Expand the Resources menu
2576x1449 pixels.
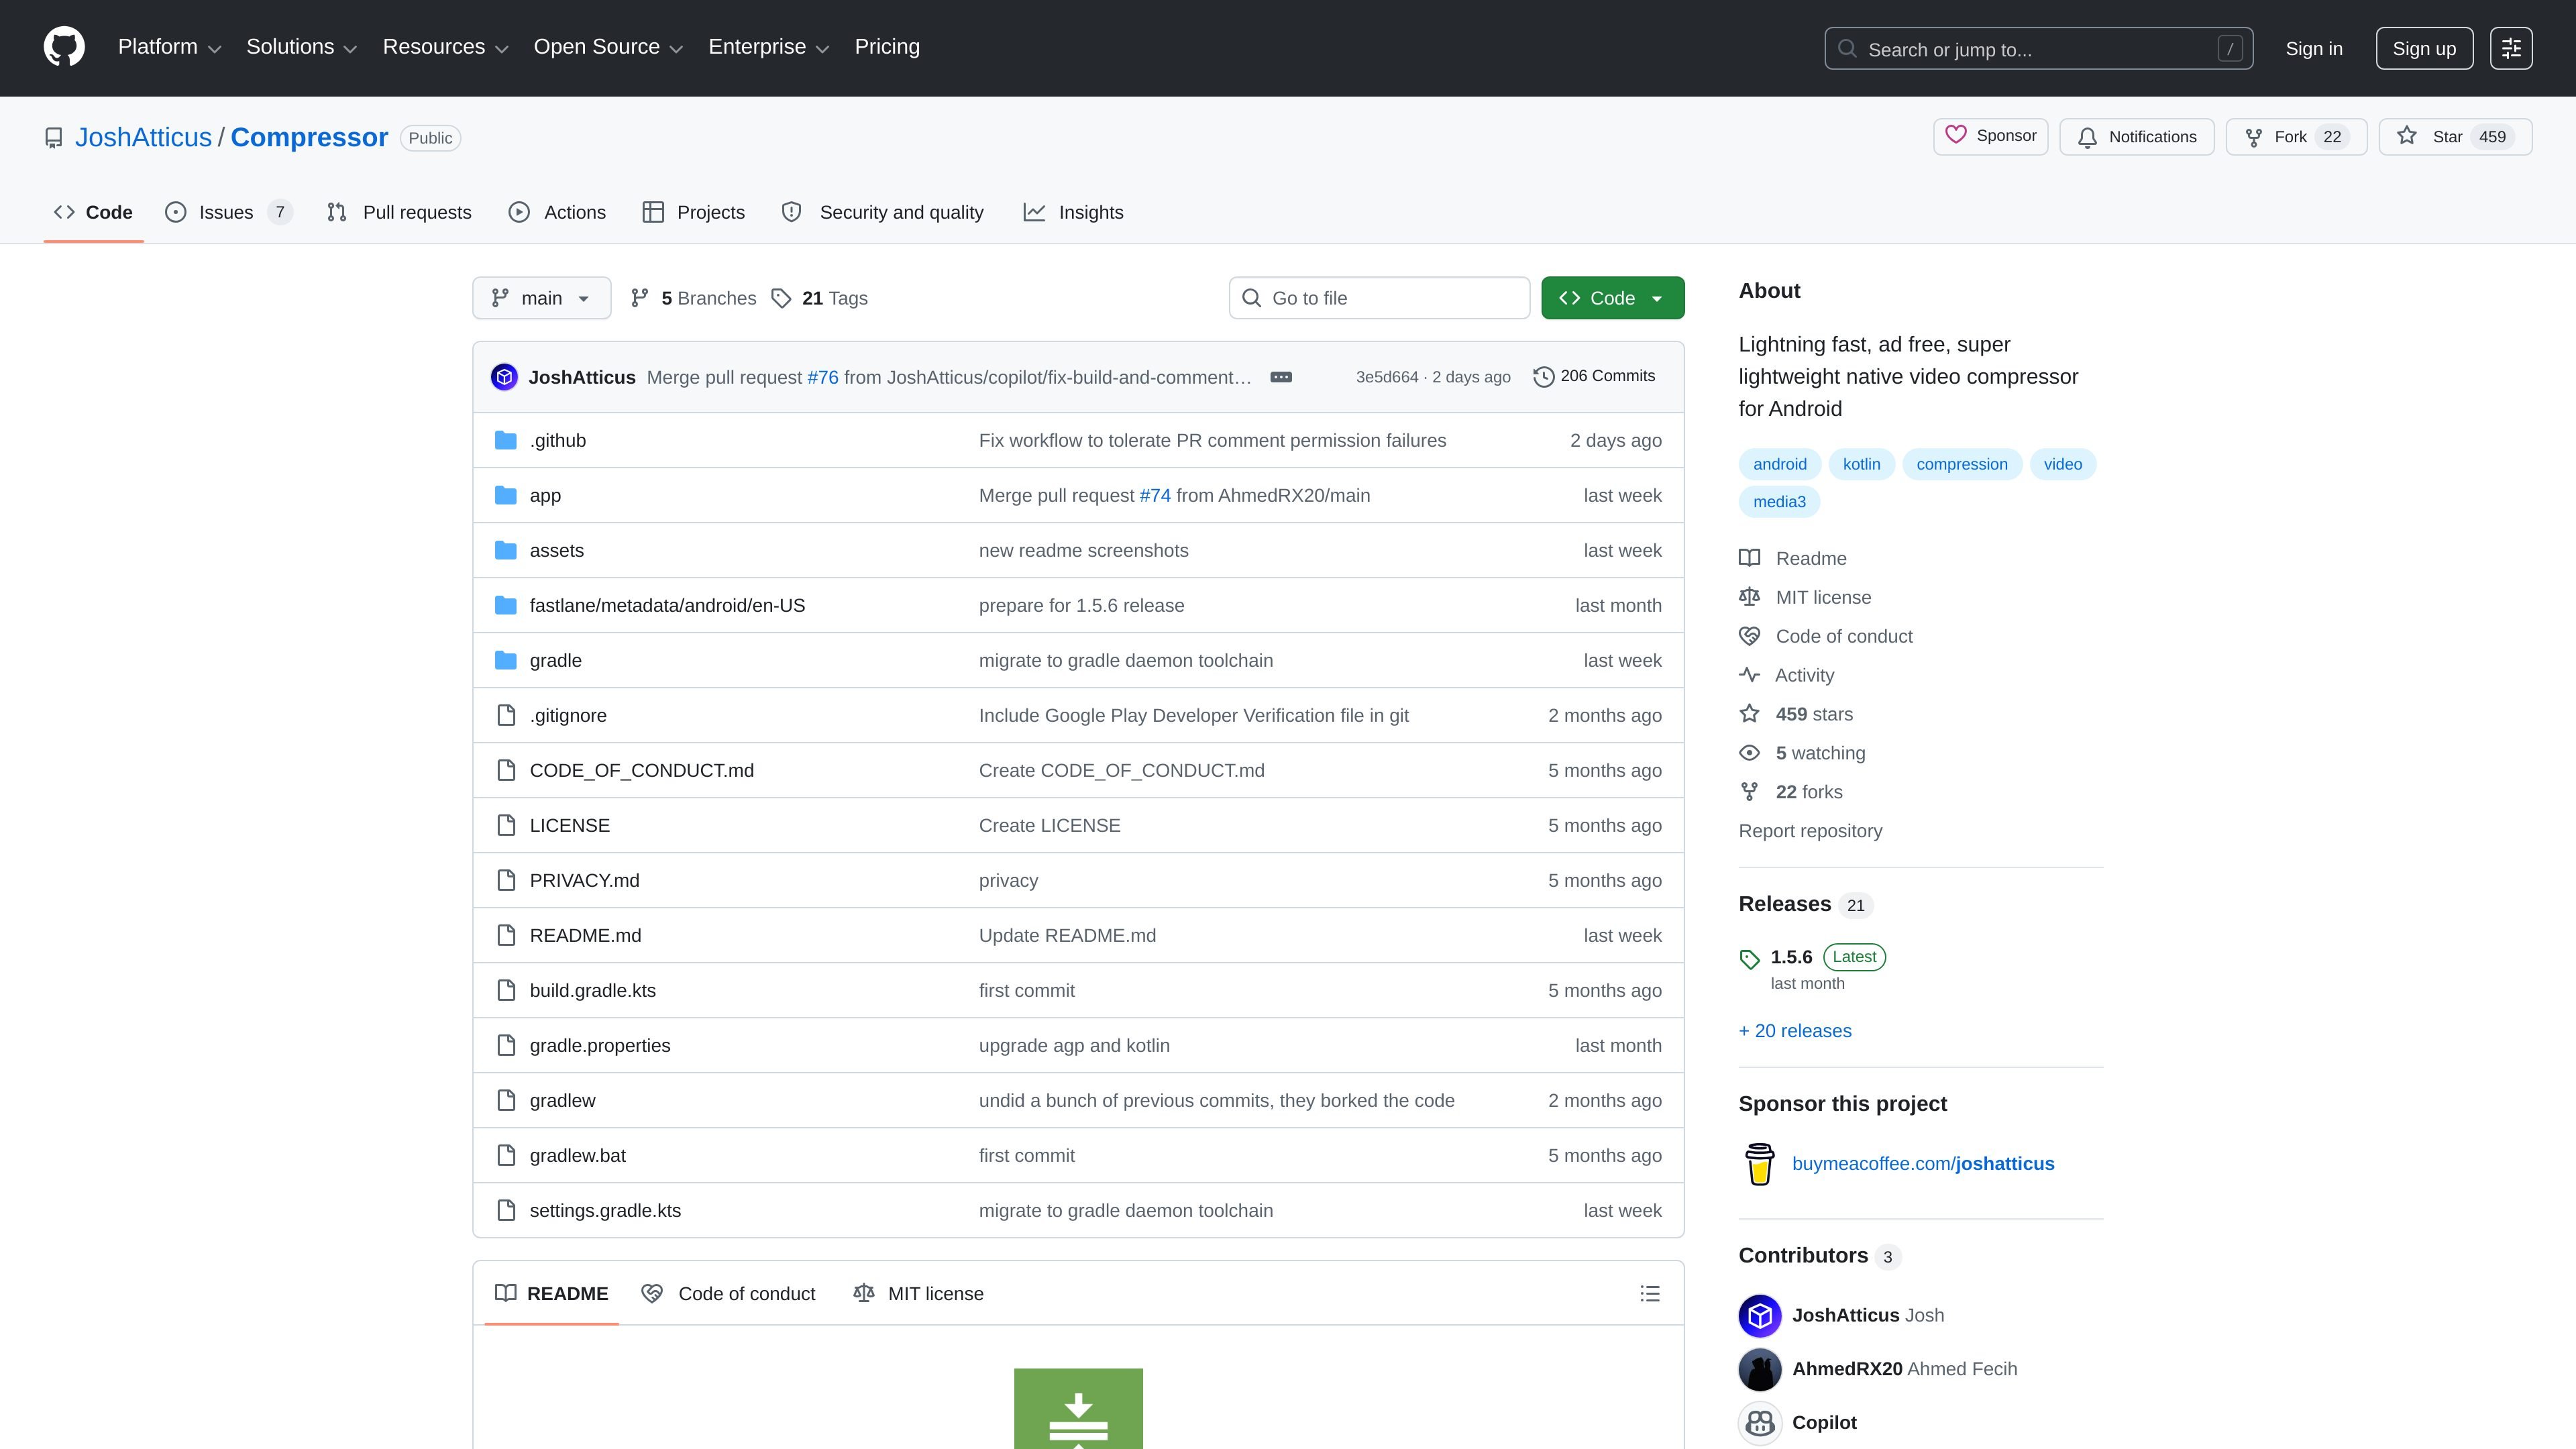[x=445, y=47]
